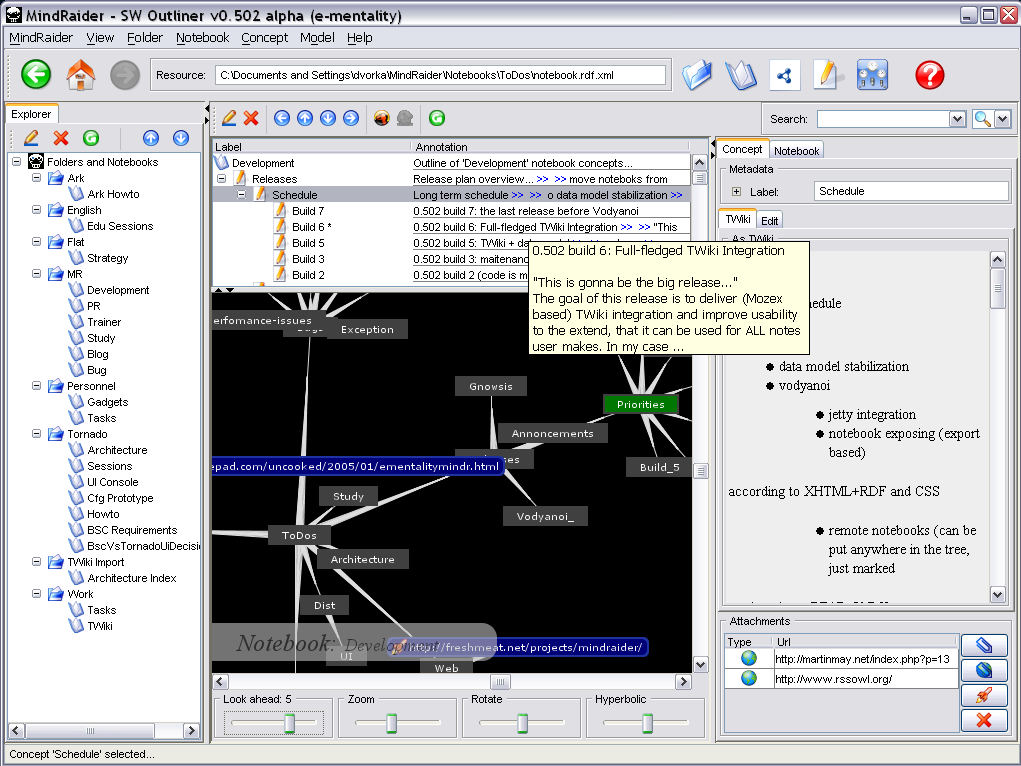The width and height of the screenshot is (1021, 766).
Task: Collapse the Releases node in outline
Action: pyautogui.click(x=222, y=179)
